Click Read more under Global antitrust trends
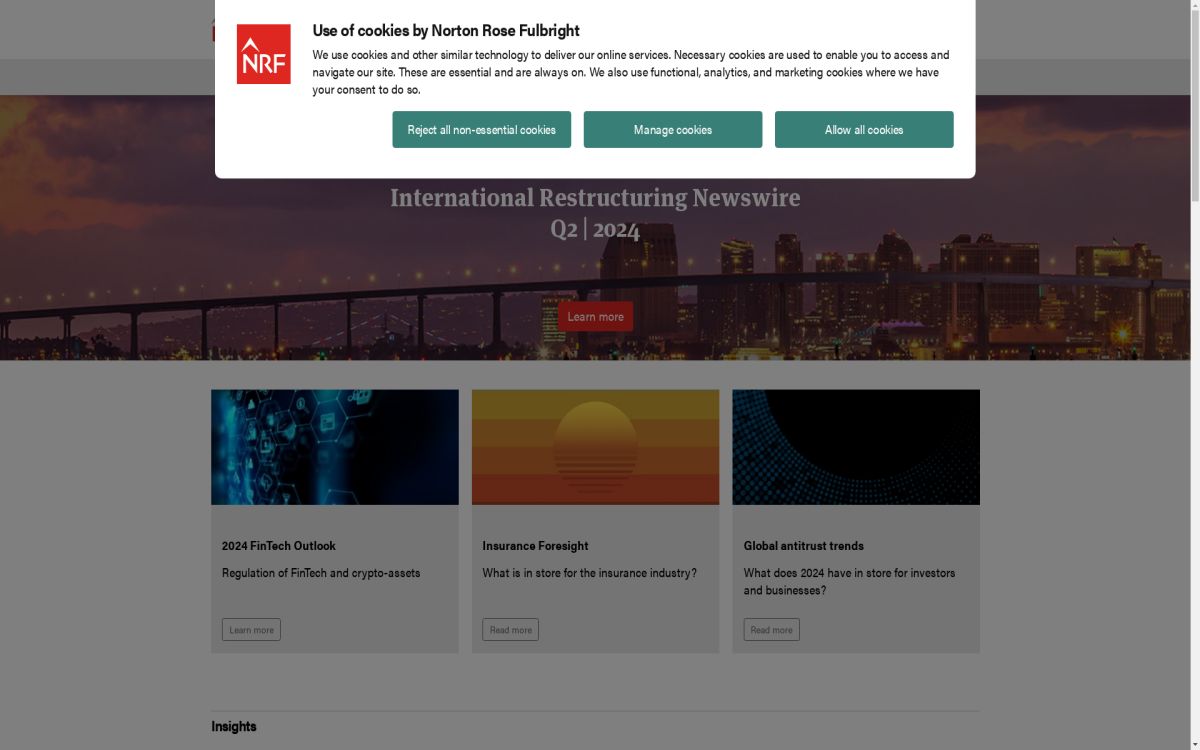The width and height of the screenshot is (1200, 750). [772, 630]
